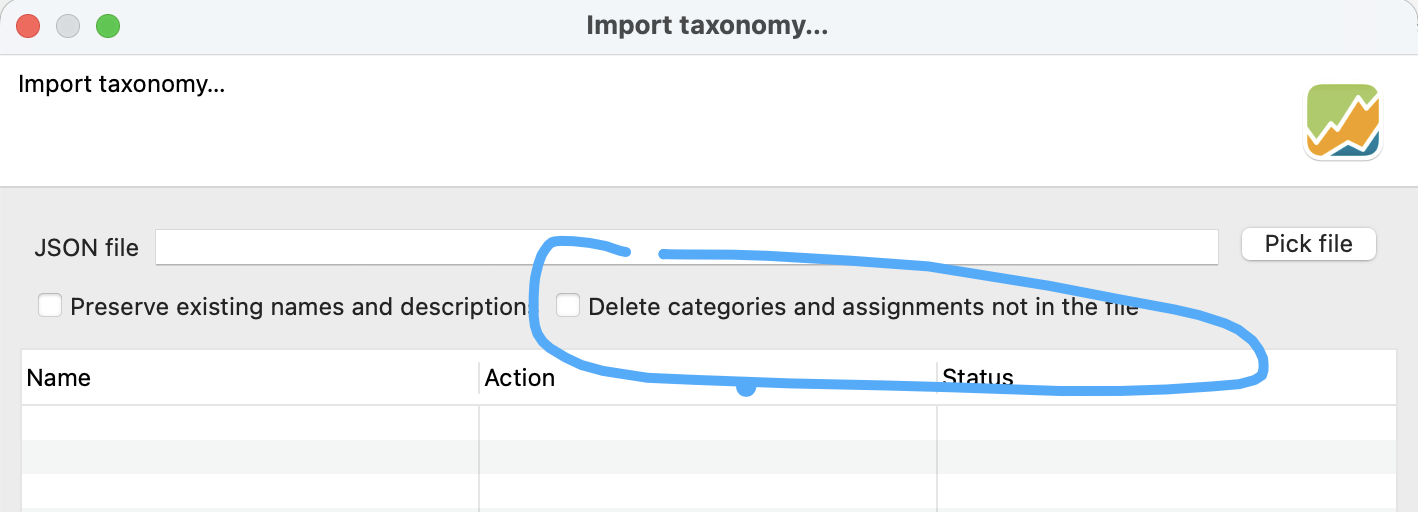The image size is (1418, 512).
Task: Click Import taxonomy heading in white banner
Action: pyautogui.click(x=121, y=84)
